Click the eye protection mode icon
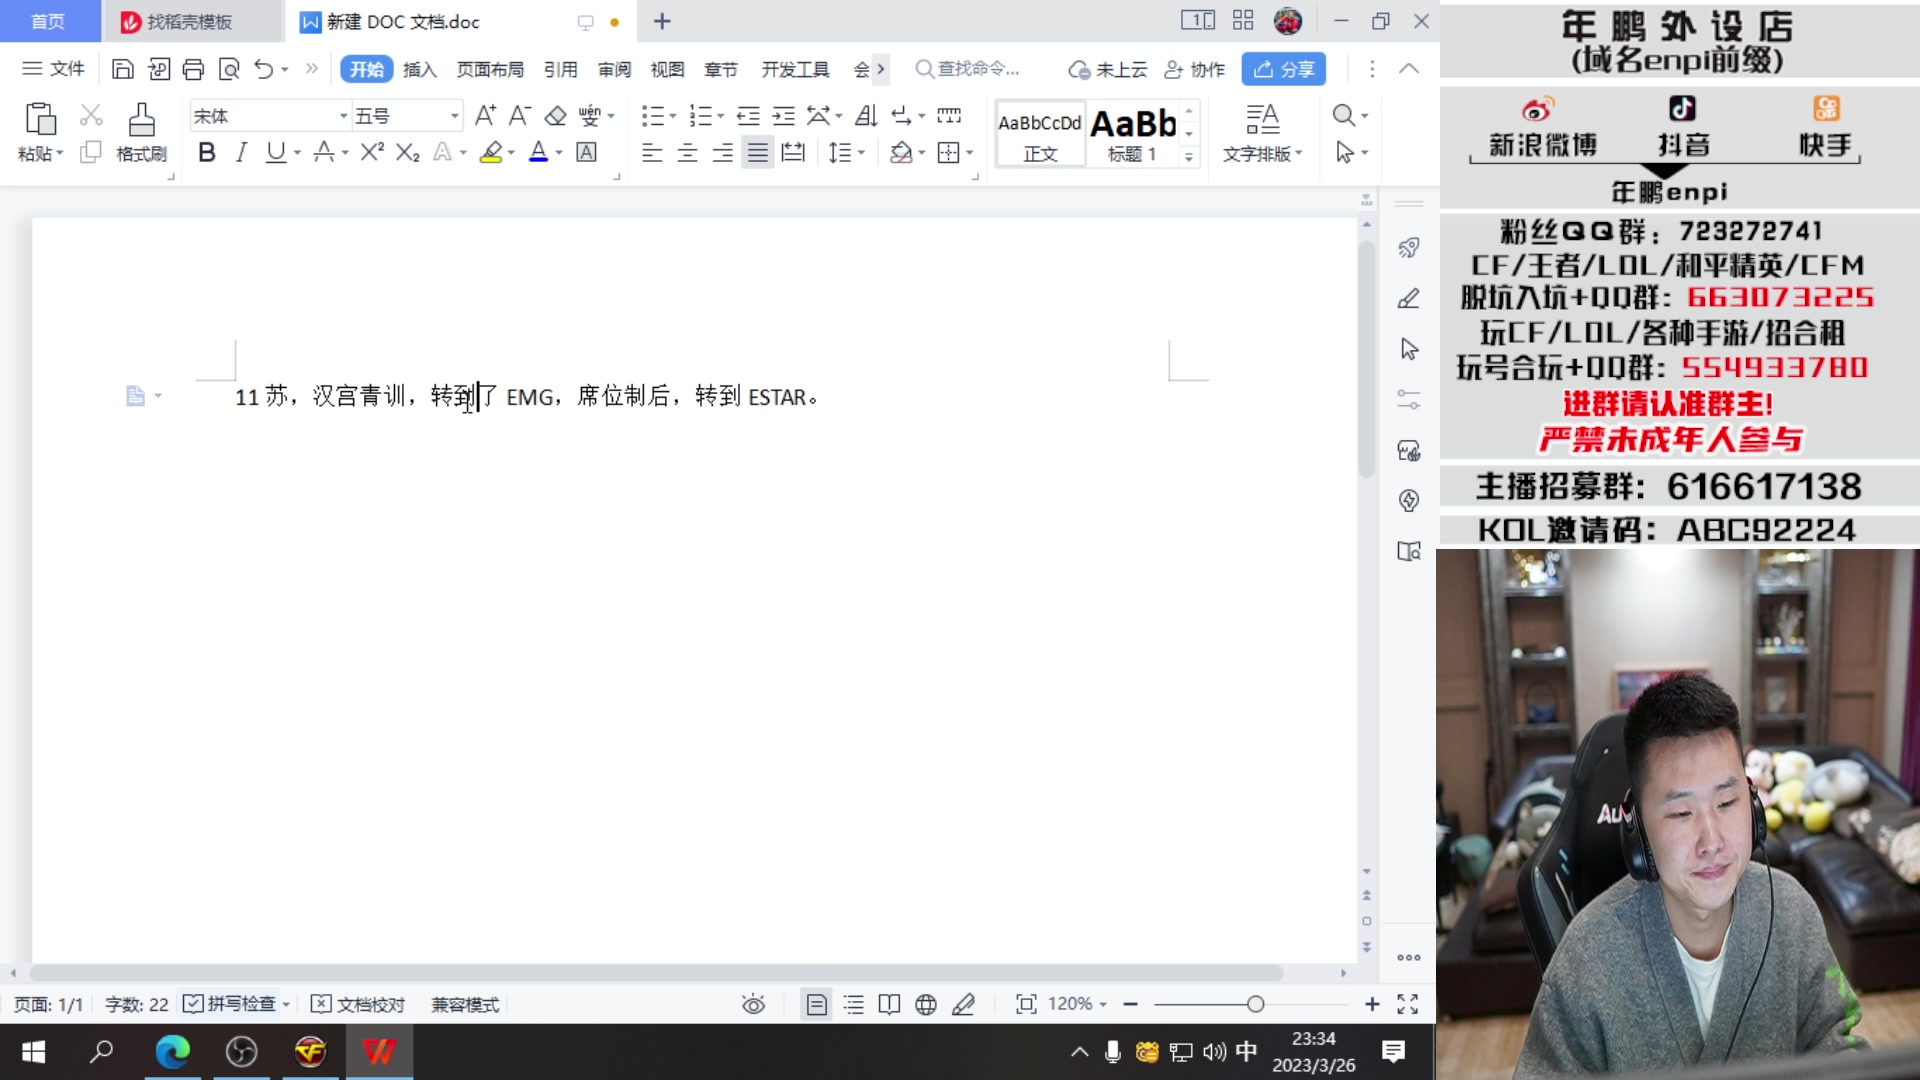Viewport: 1920px width, 1080px height. pos(754,1004)
